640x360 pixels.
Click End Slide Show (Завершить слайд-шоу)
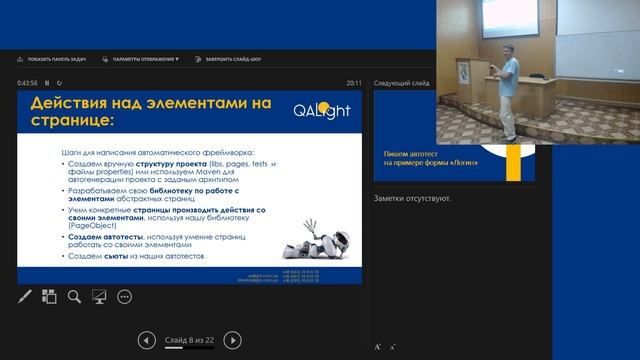(x=228, y=60)
